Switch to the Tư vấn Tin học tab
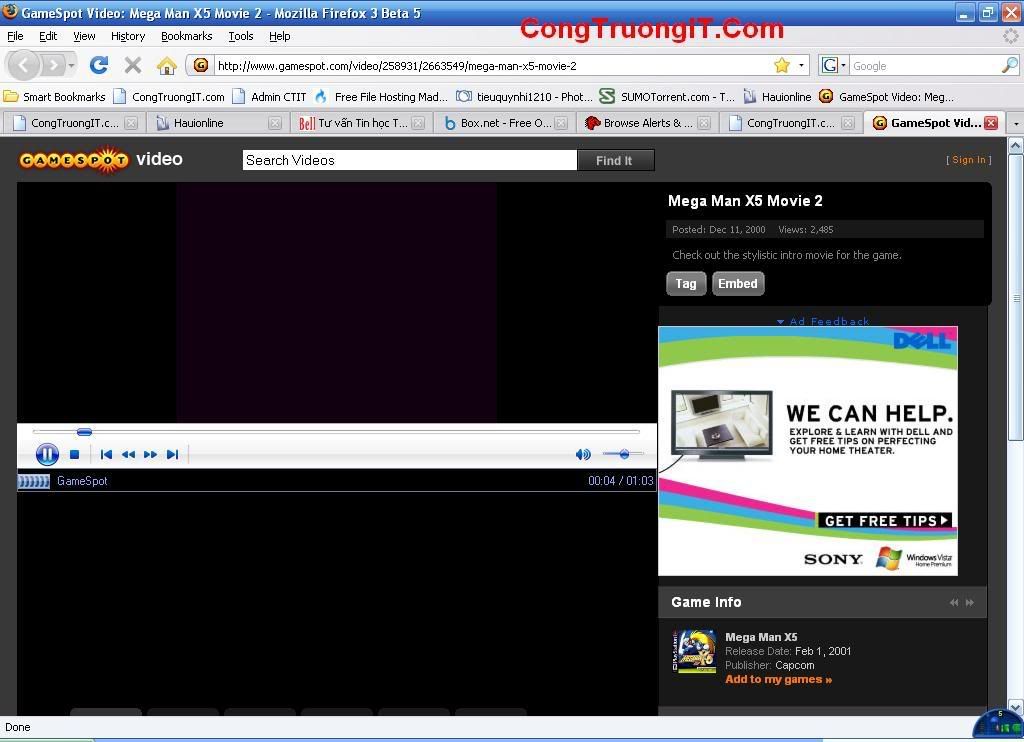This screenshot has width=1024, height=742. 361,123
